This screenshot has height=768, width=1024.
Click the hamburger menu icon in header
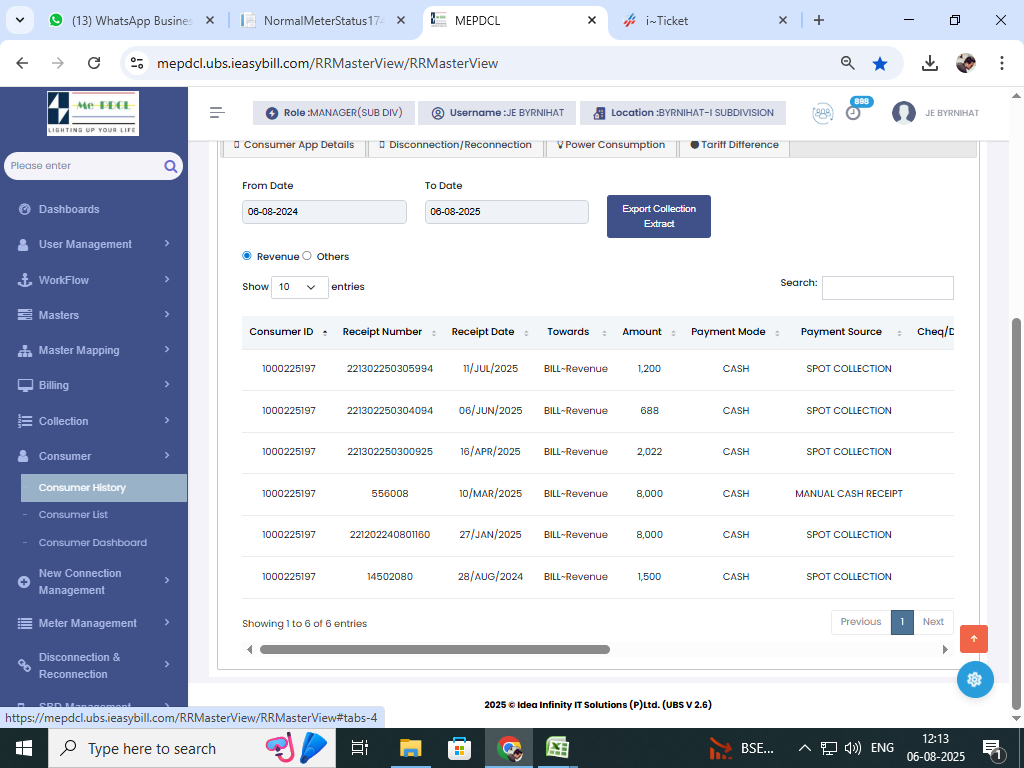tap(217, 113)
